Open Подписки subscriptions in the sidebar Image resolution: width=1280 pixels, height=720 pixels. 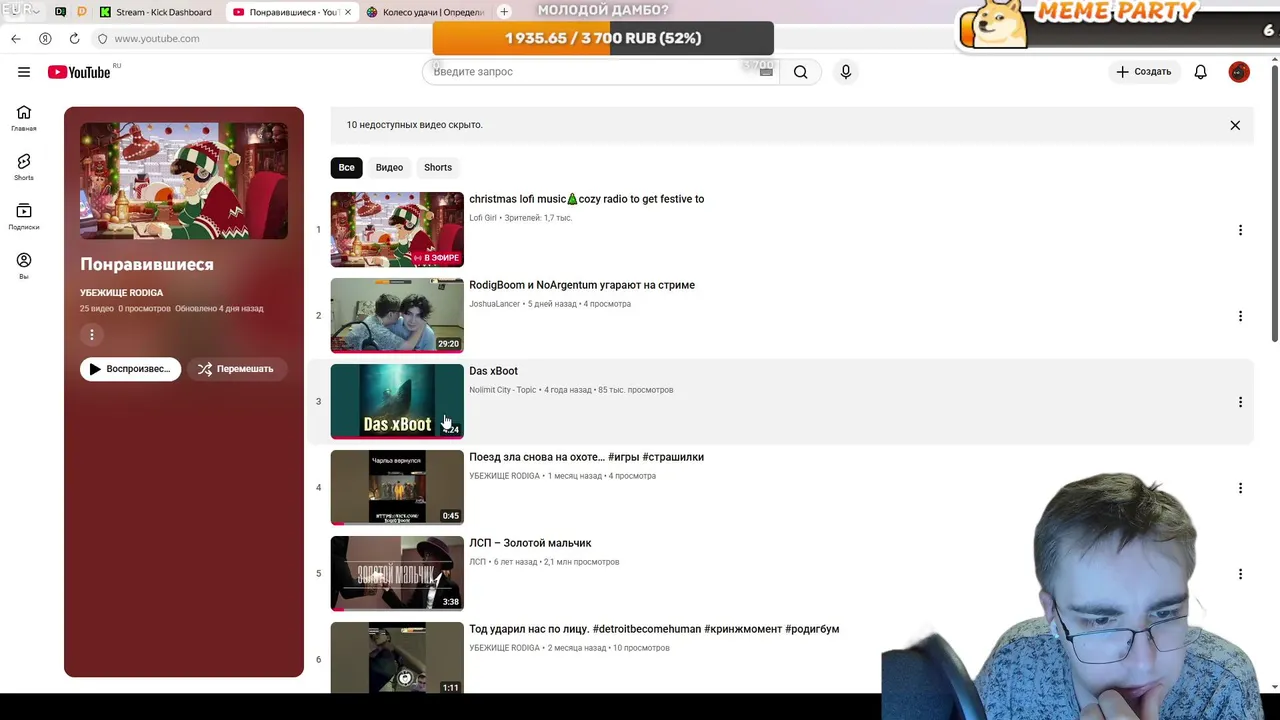pos(24,216)
